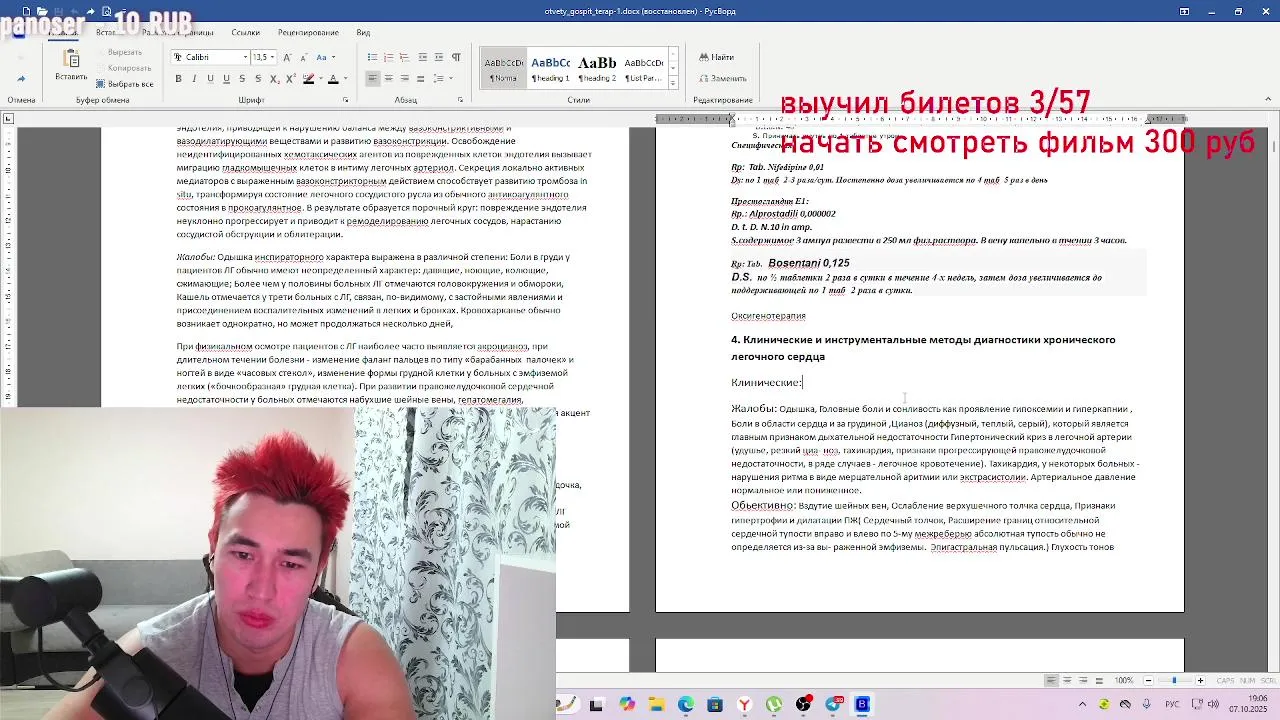The image size is (1280, 720).
Task: Click the New document icon in quick access
Action: (26, 11)
